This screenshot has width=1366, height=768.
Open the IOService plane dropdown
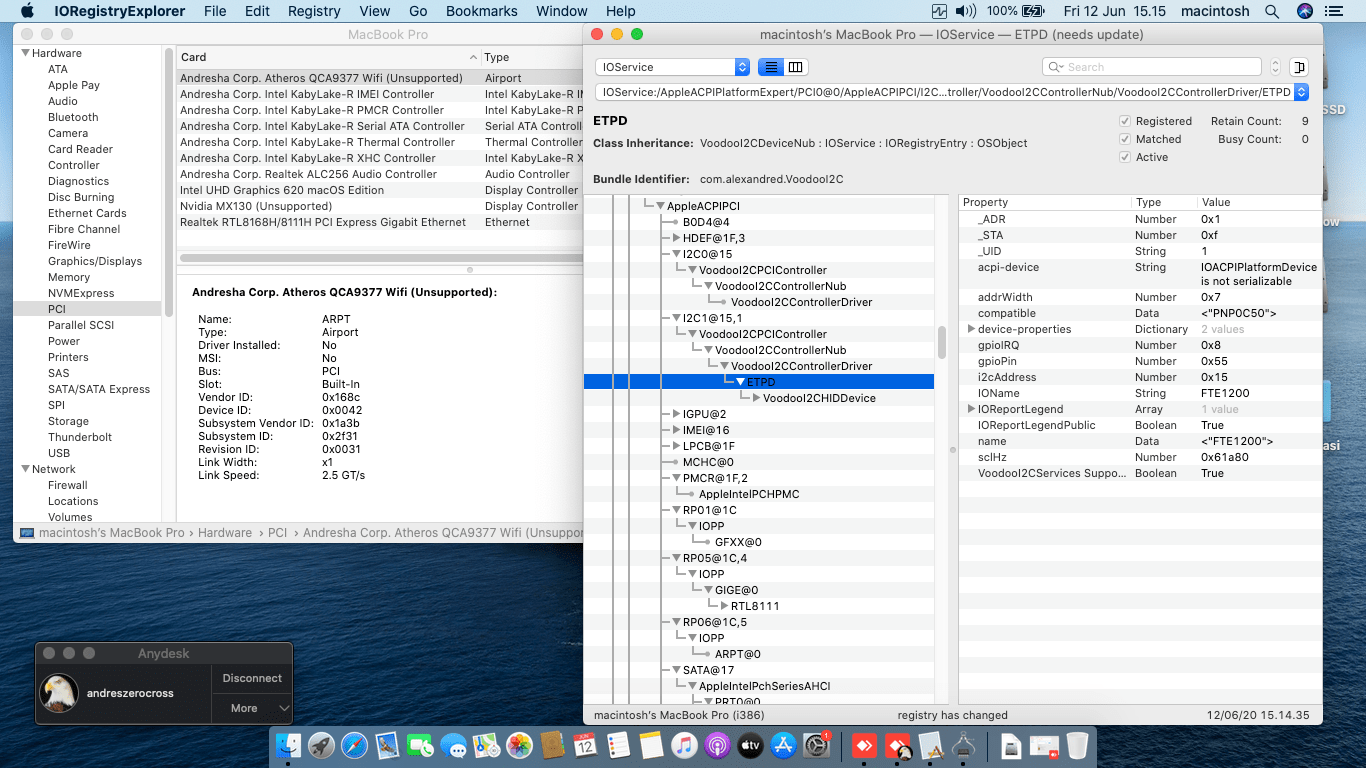[x=672, y=67]
